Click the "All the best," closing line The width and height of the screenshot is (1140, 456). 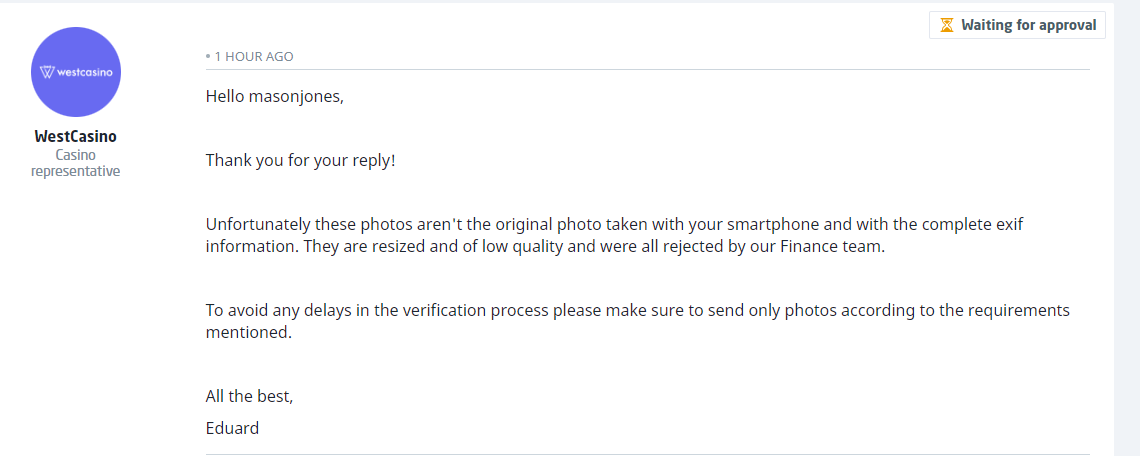[249, 396]
